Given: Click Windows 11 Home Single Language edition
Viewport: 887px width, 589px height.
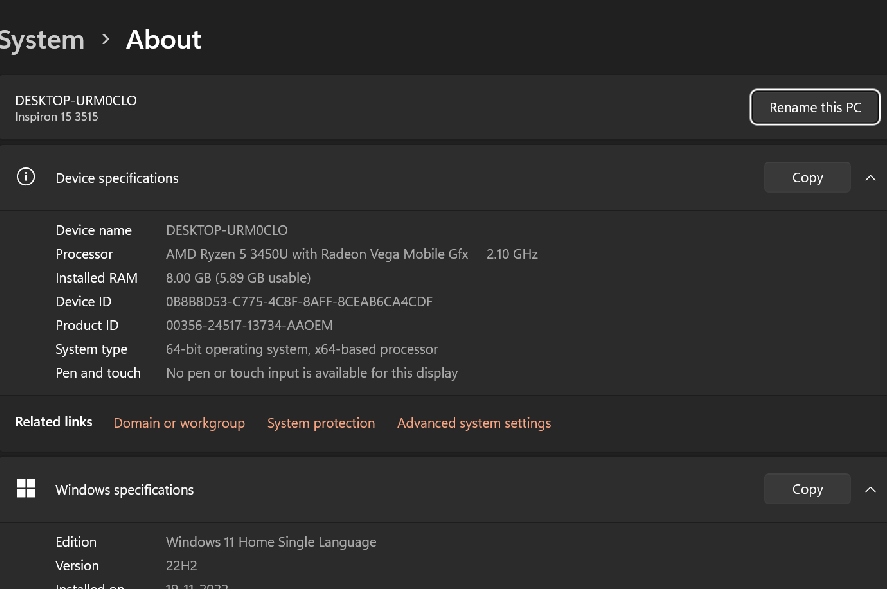Looking at the screenshot, I should tap(271, 542).
